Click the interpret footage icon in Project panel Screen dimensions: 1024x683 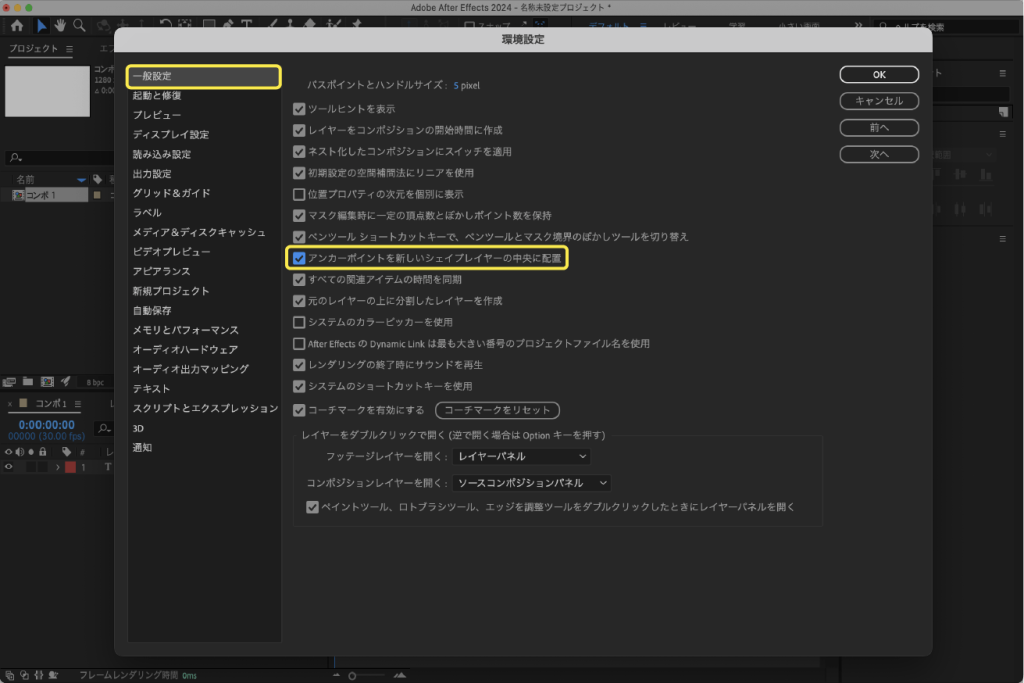point(10,381)
